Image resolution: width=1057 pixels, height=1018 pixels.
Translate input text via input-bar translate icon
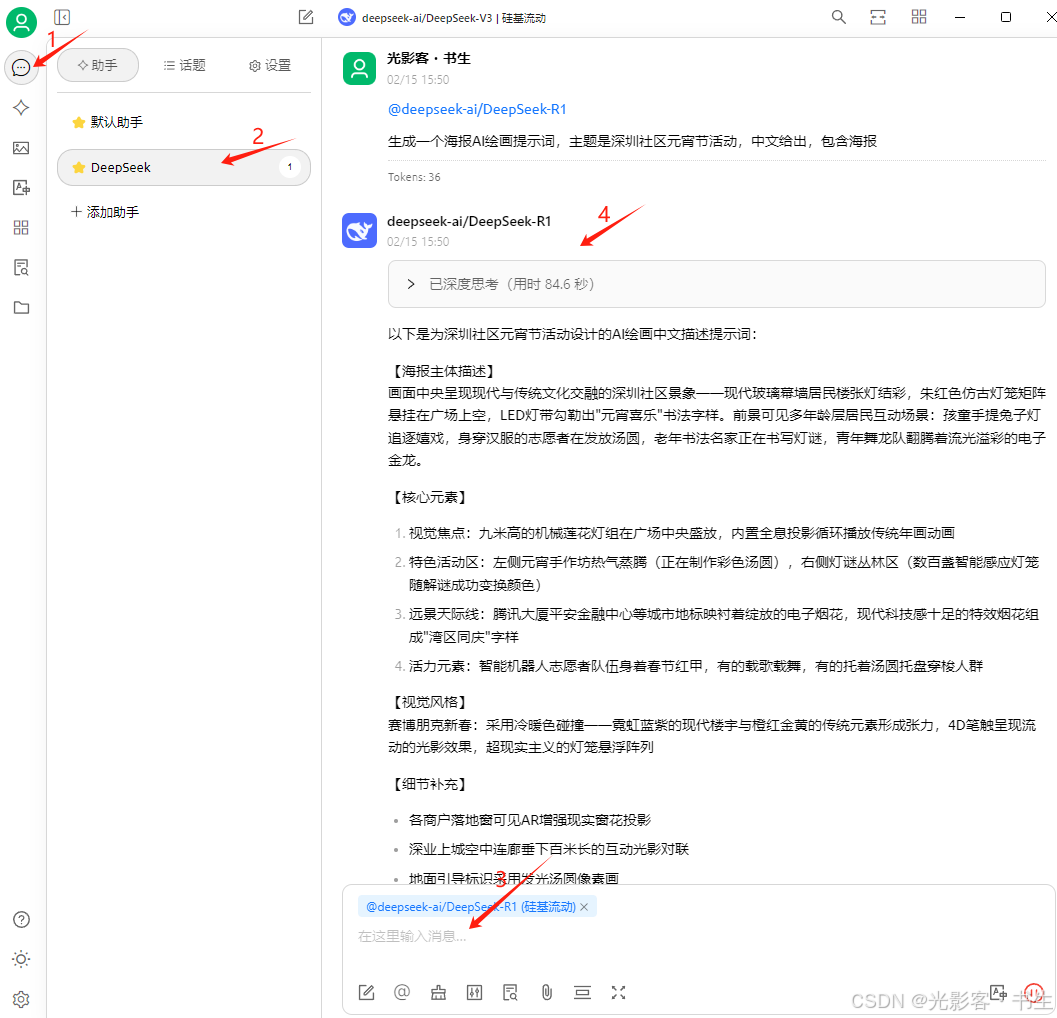coord(998,992)
